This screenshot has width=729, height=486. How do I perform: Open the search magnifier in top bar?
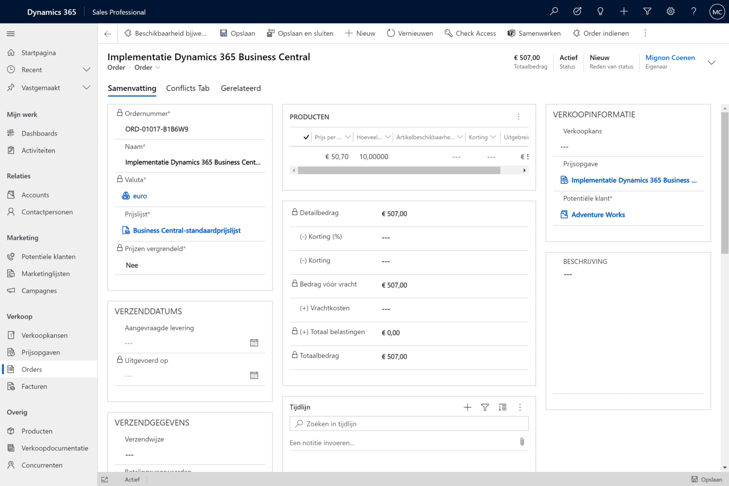pos(554,11)
